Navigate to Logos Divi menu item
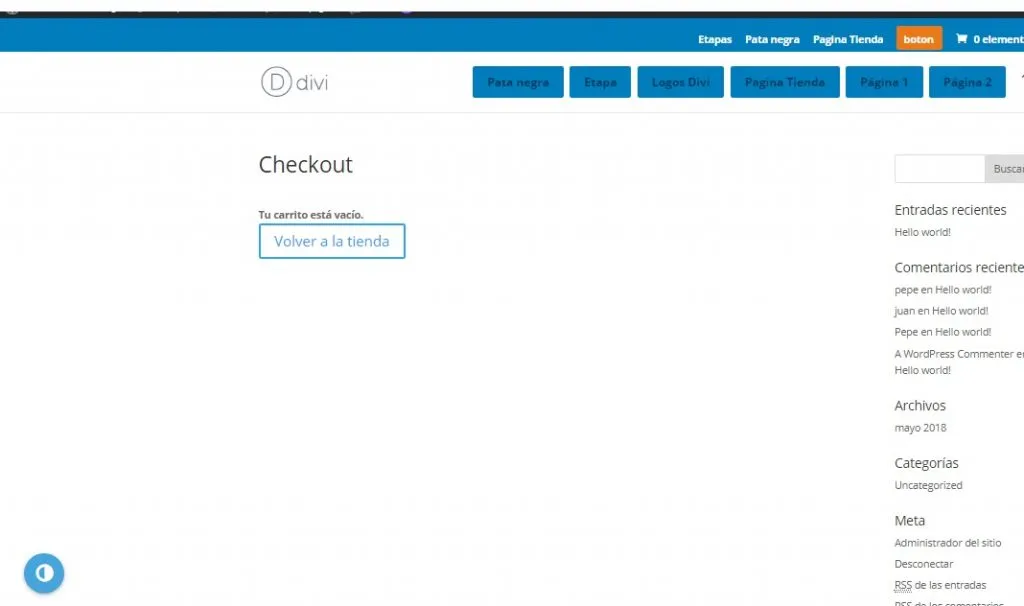 tap(680, 82)
